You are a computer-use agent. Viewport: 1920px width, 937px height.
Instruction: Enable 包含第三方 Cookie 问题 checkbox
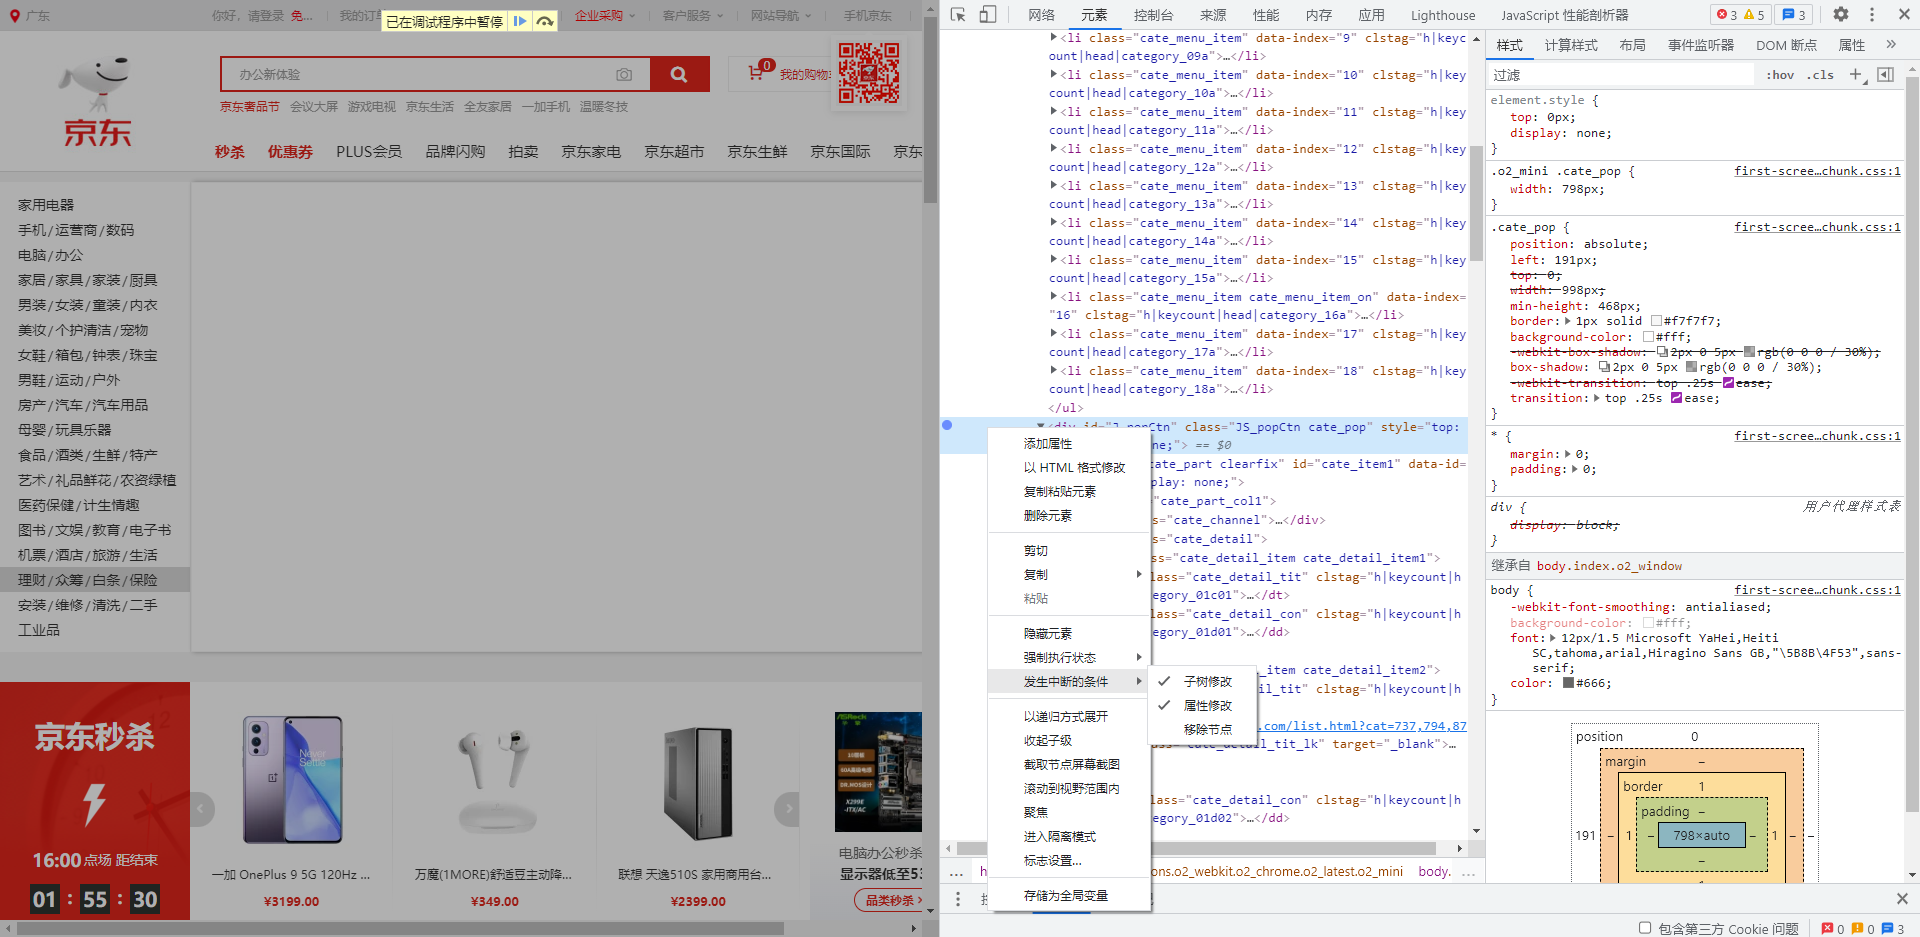1645,928
